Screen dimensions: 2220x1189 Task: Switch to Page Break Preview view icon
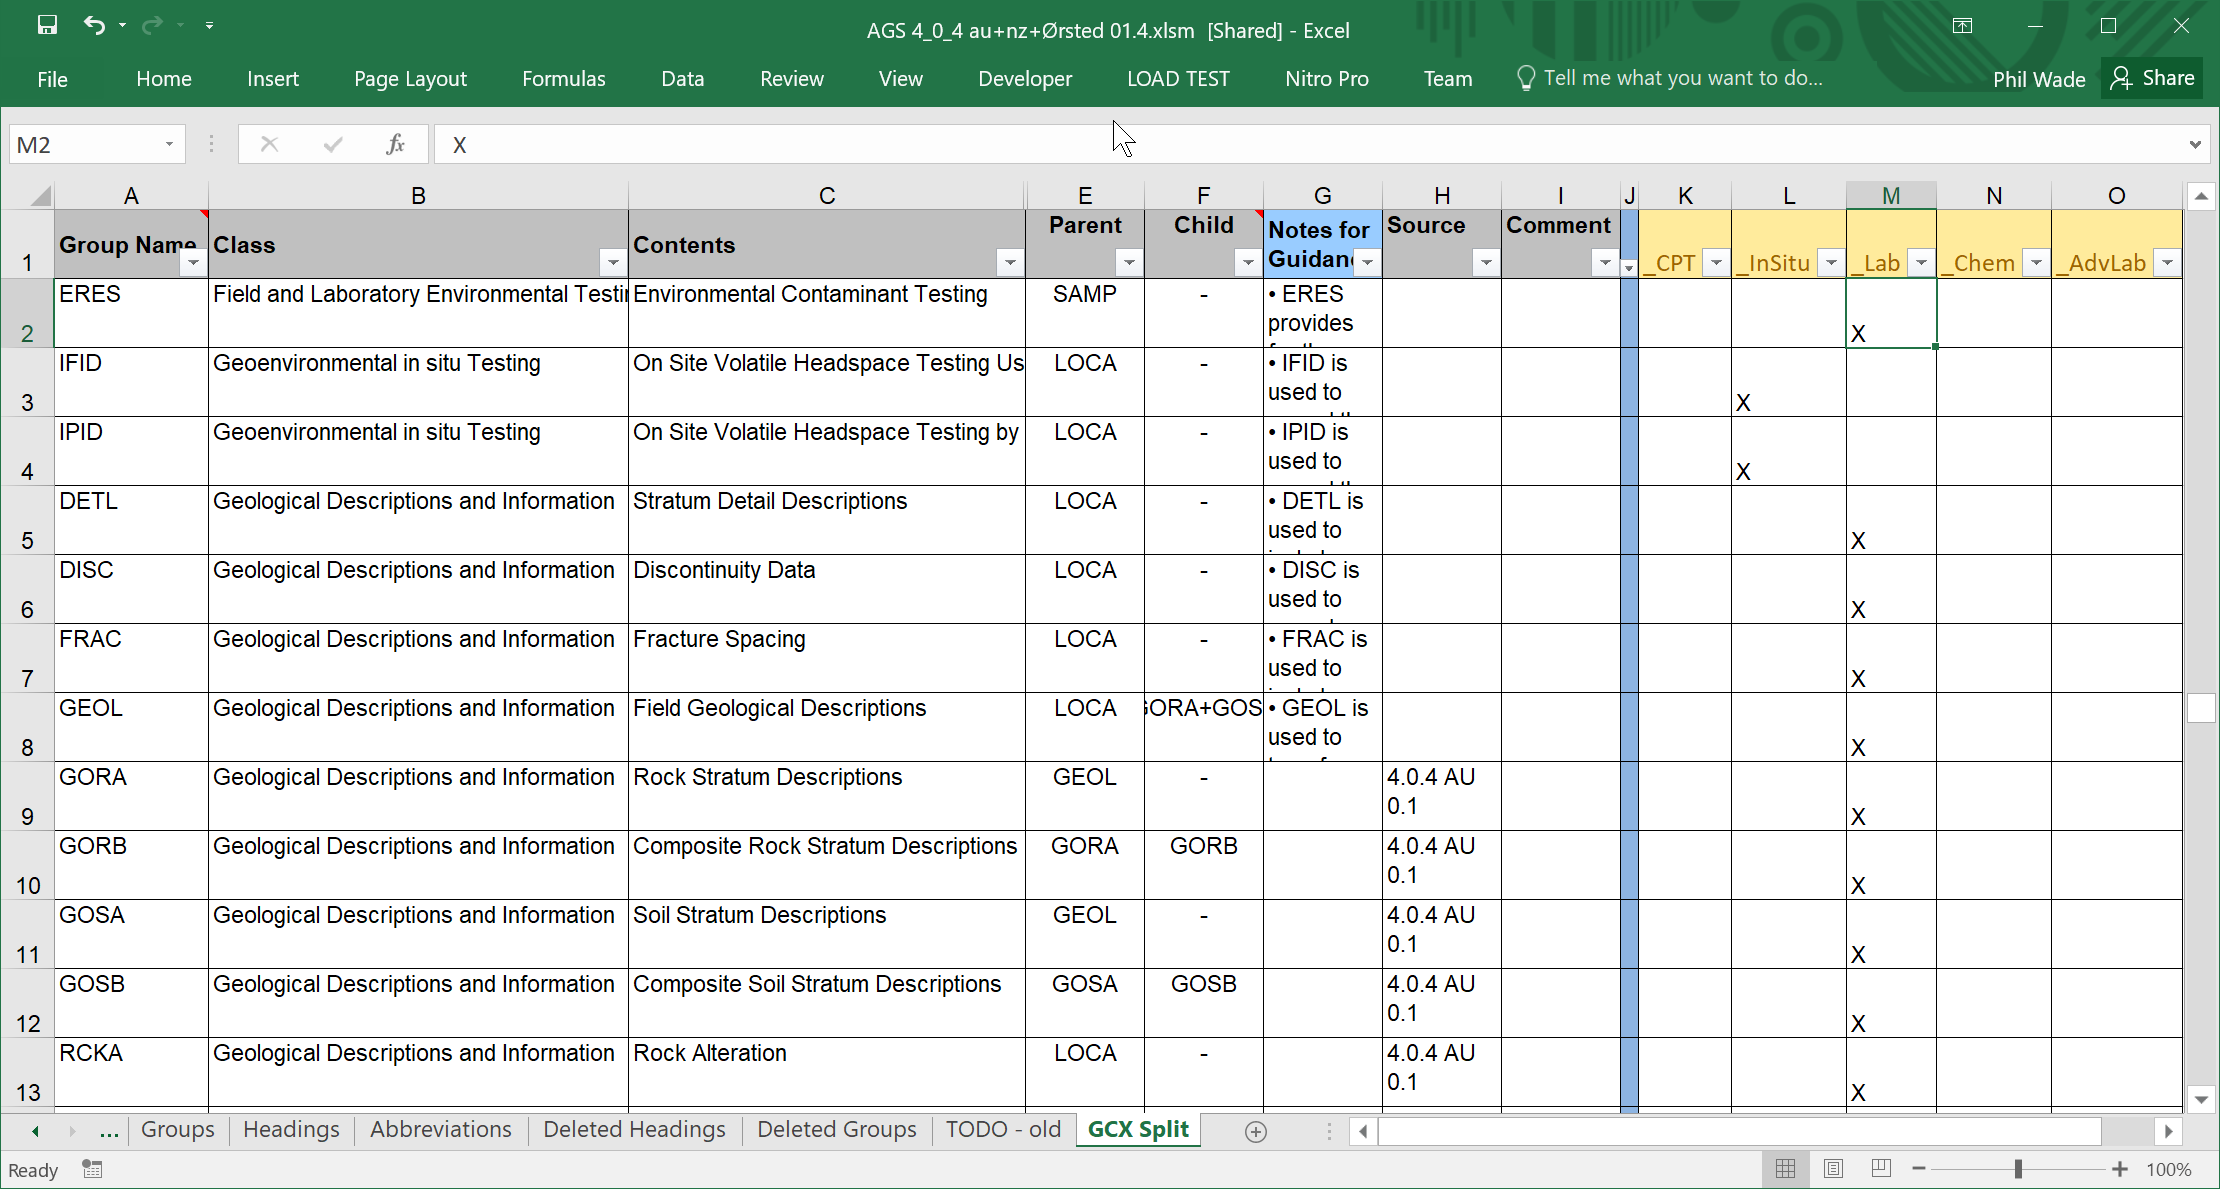1880,1169
